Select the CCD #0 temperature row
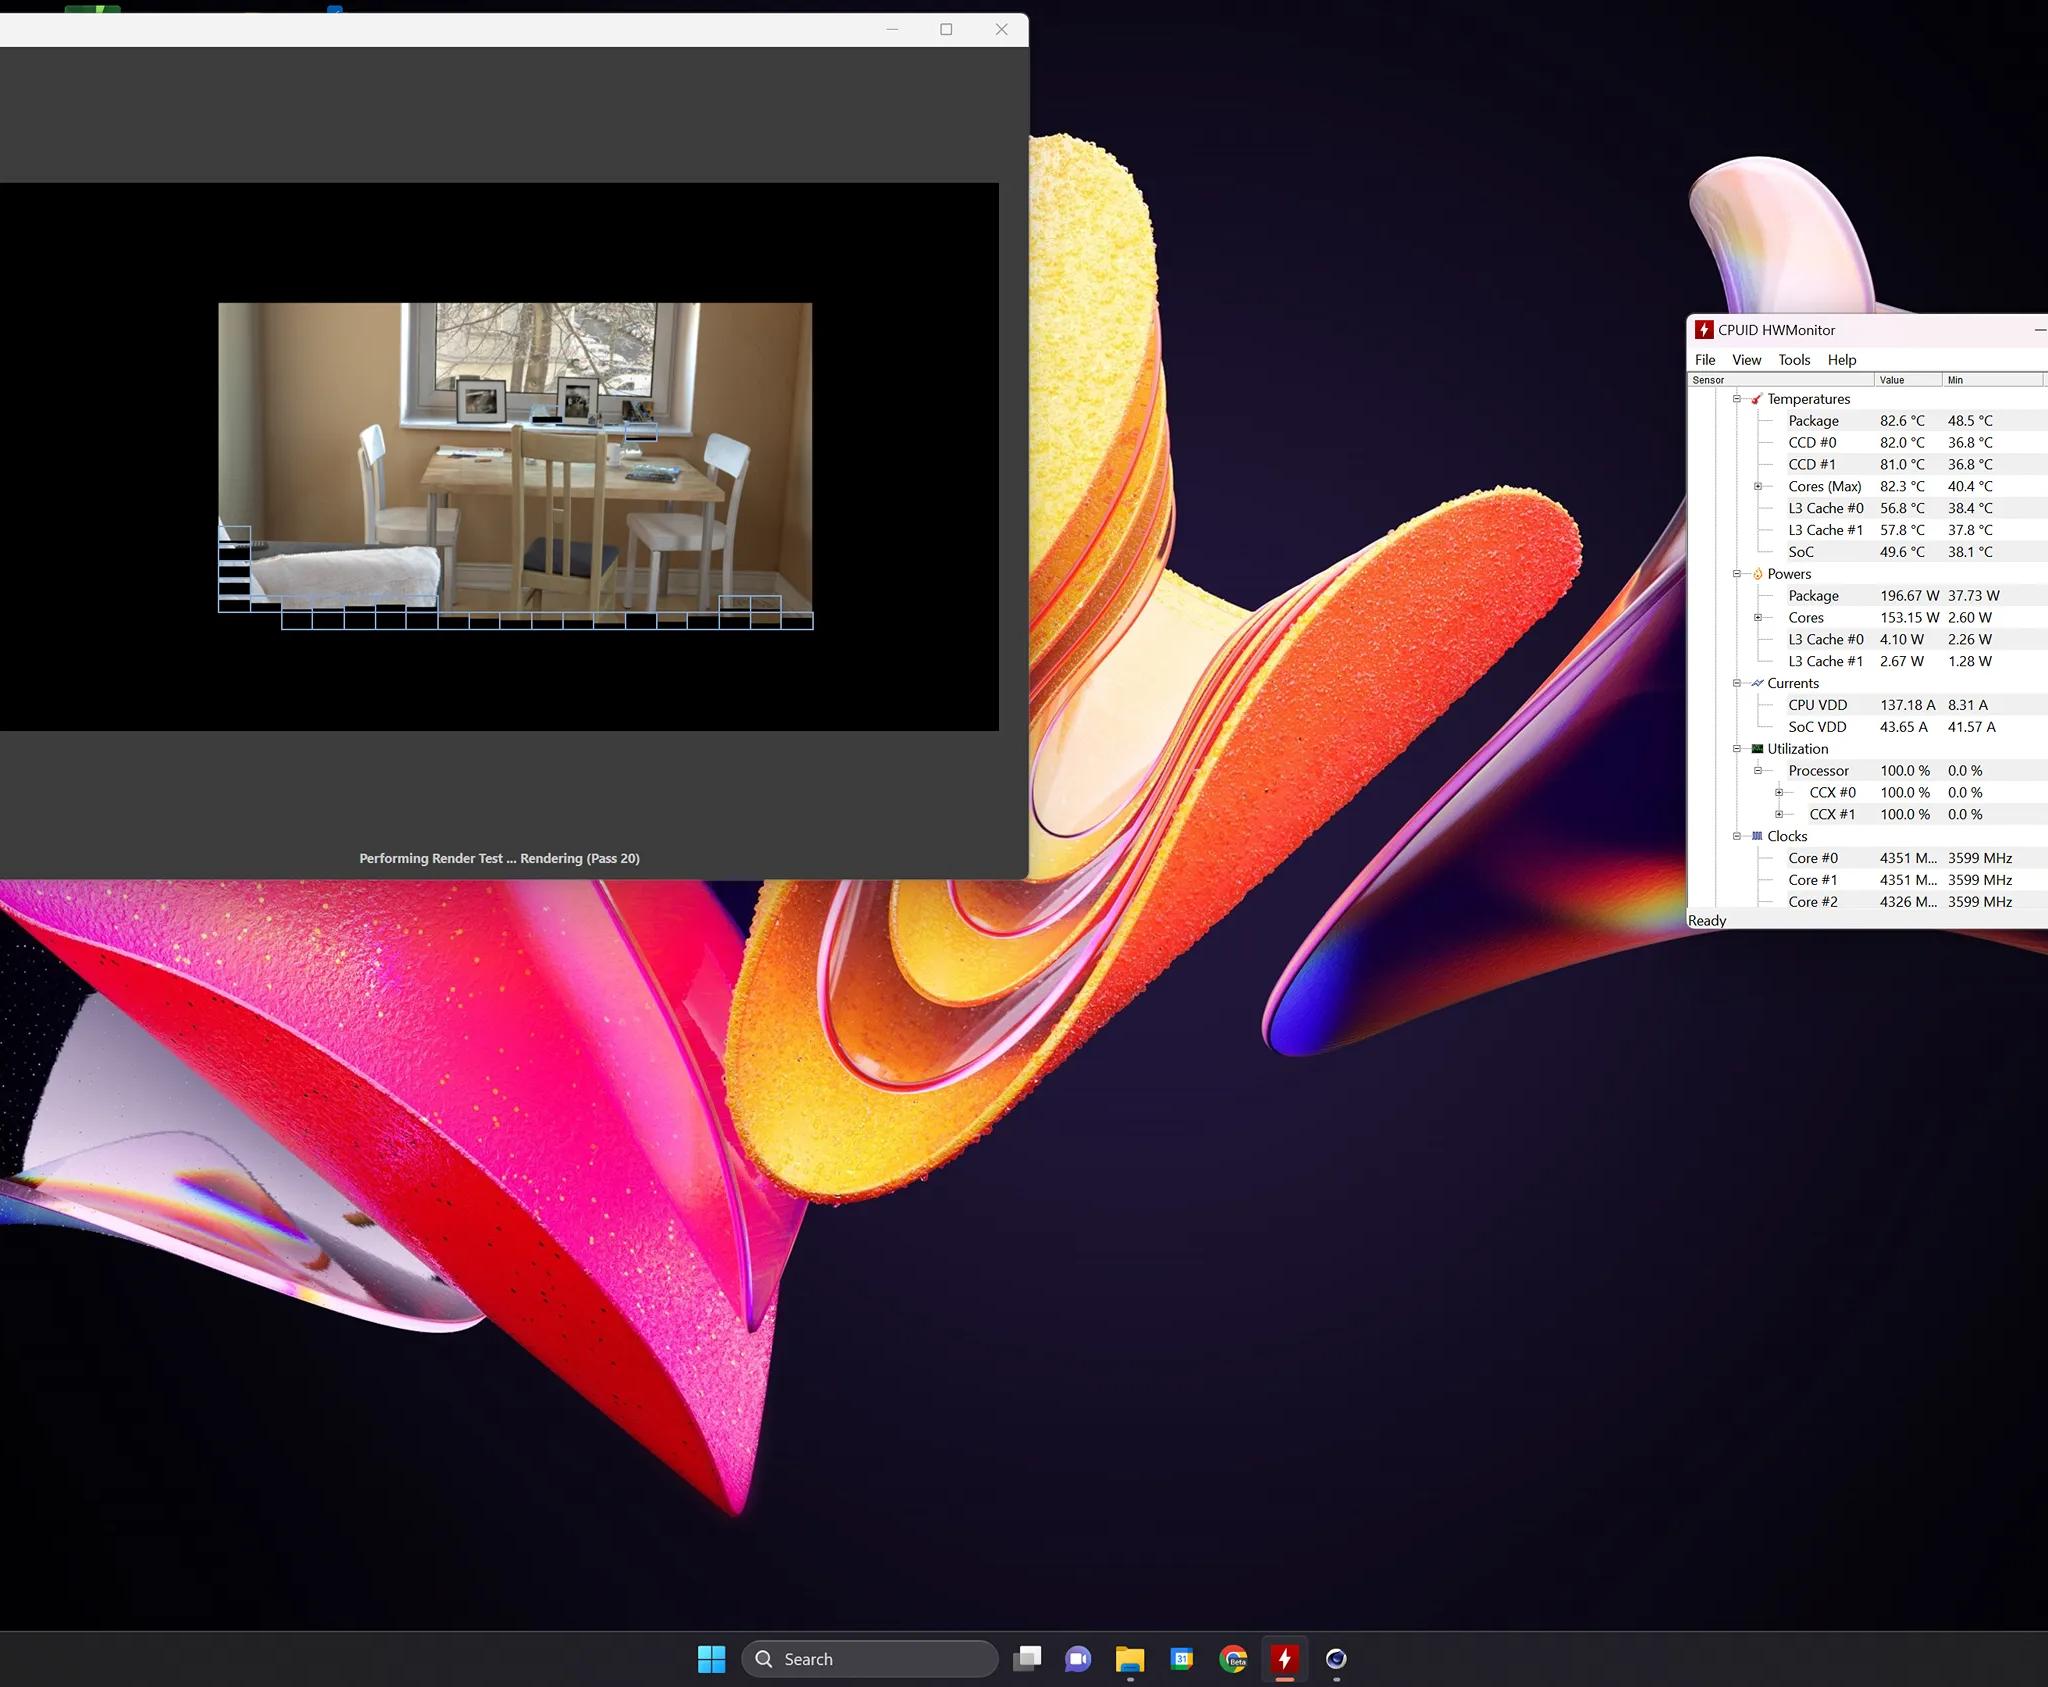 (1917, 443)
